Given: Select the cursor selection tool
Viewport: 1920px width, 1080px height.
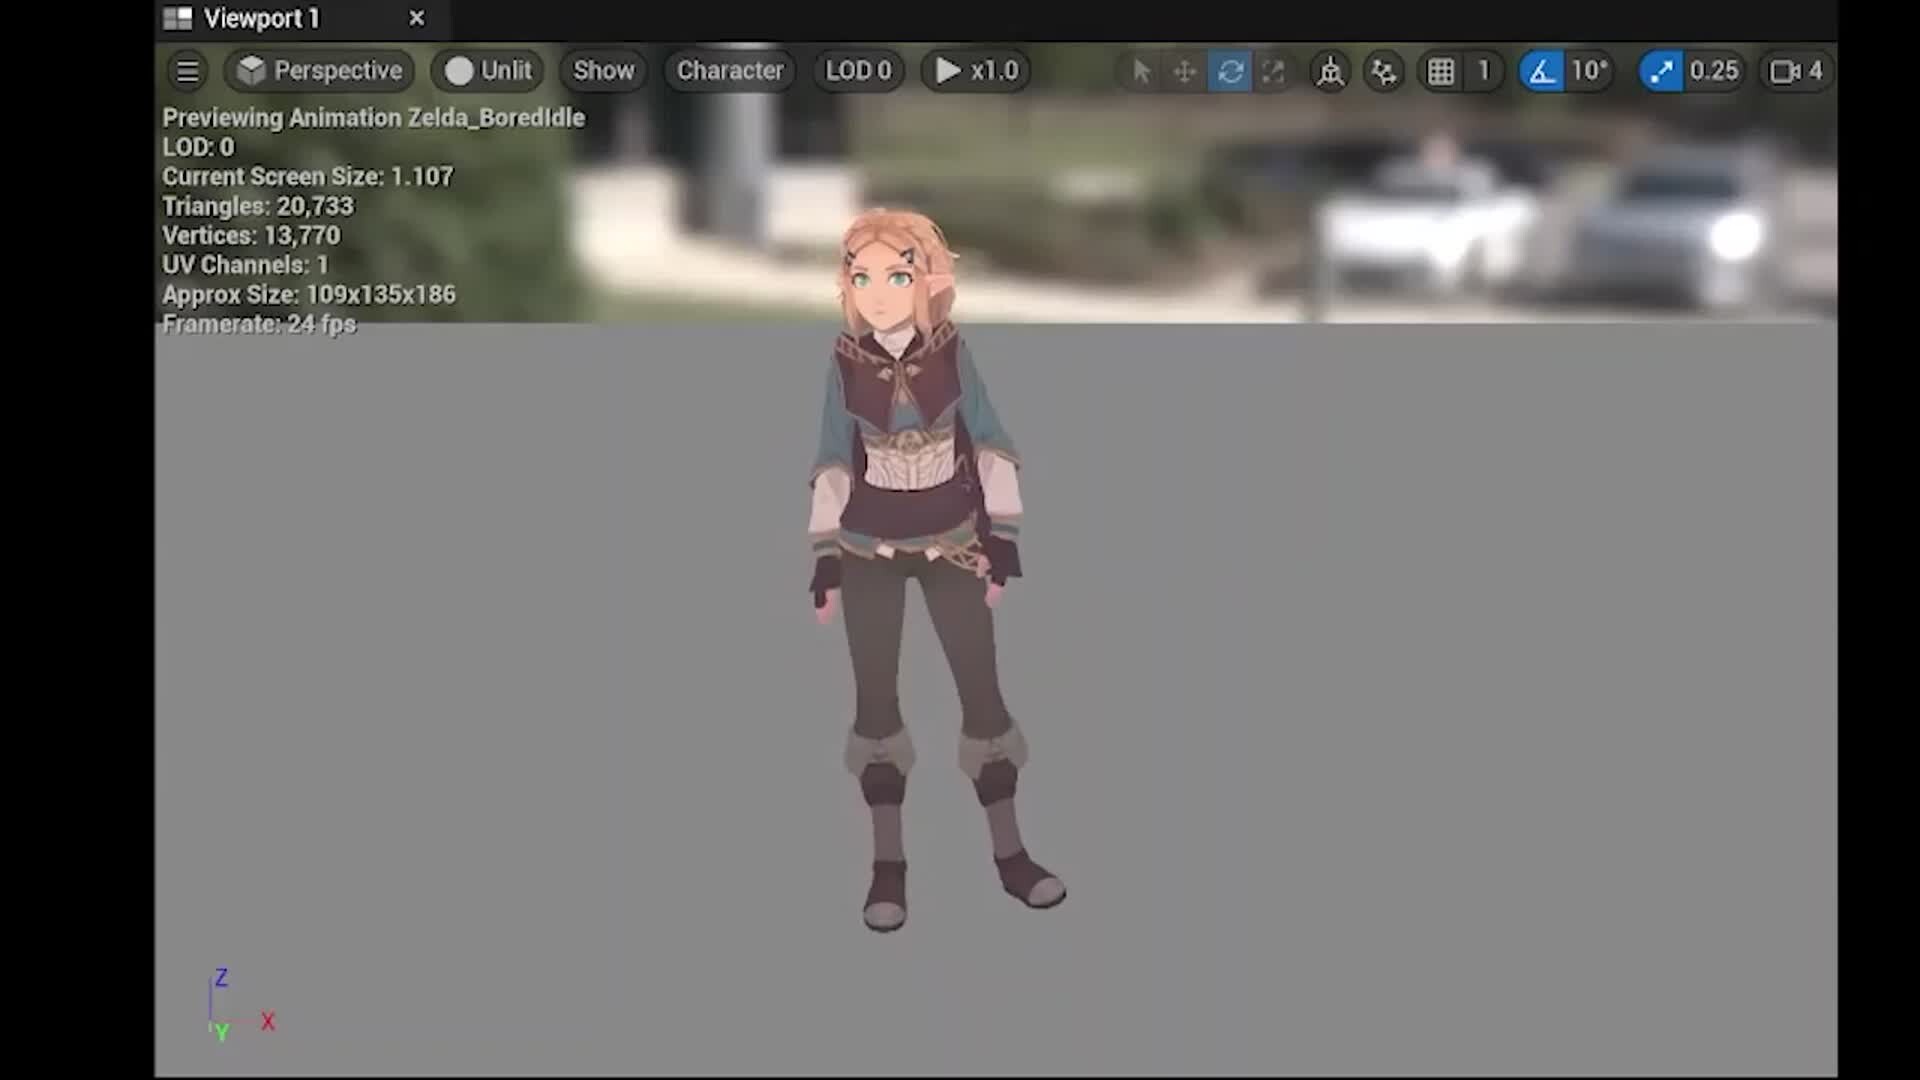Looking at the screenshot, I should 1141,71.
